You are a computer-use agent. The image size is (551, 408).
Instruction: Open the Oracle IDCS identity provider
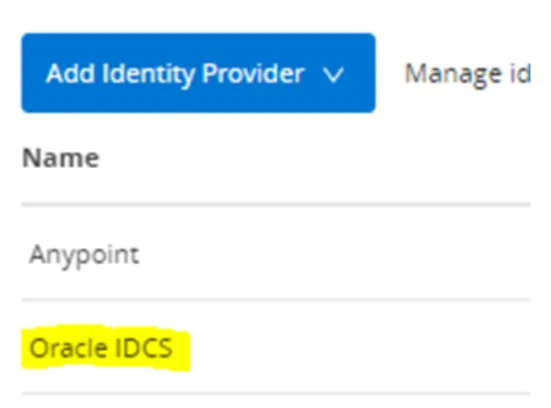pos(101,348)
